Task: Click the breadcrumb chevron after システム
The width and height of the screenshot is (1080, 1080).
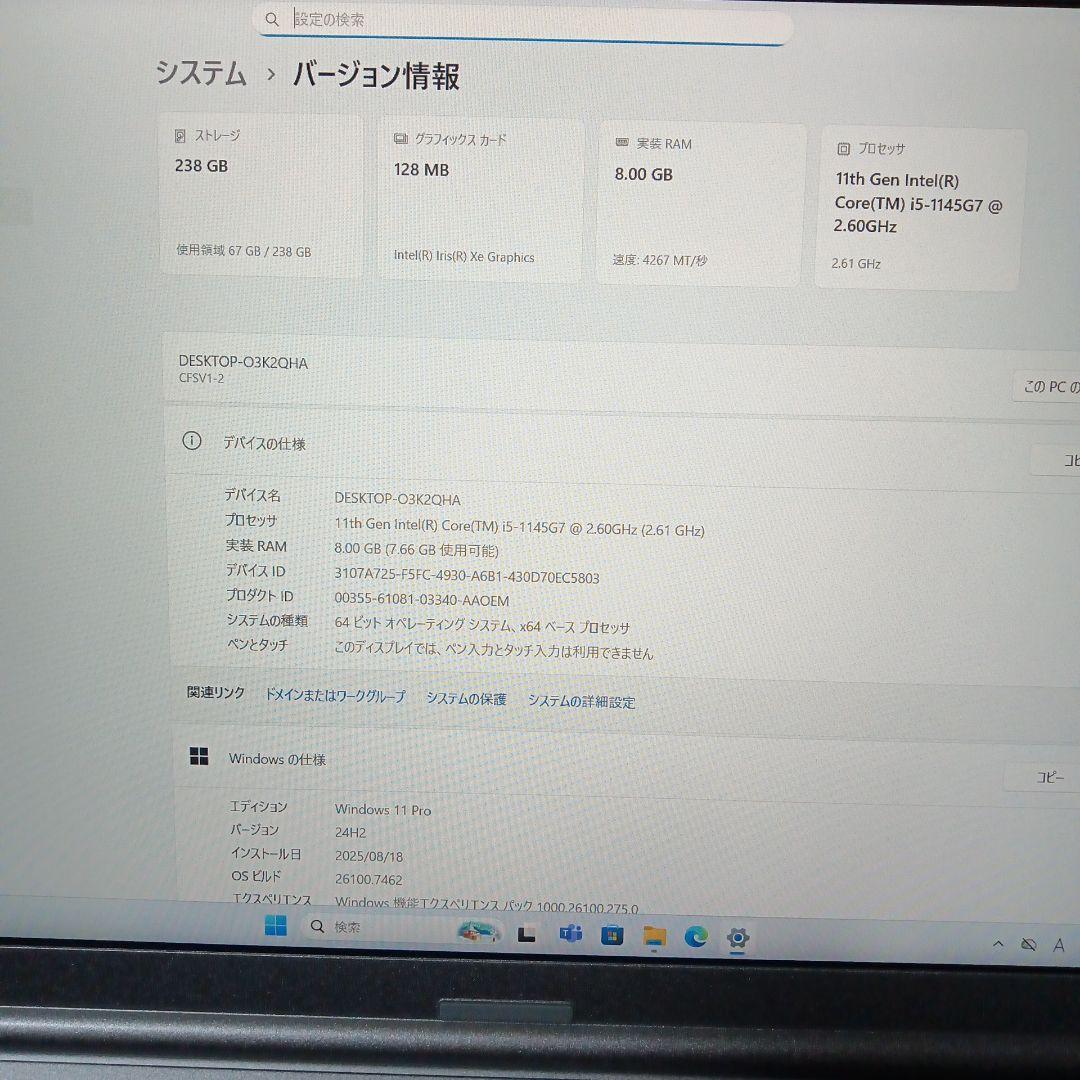Action: coord(266,75)
